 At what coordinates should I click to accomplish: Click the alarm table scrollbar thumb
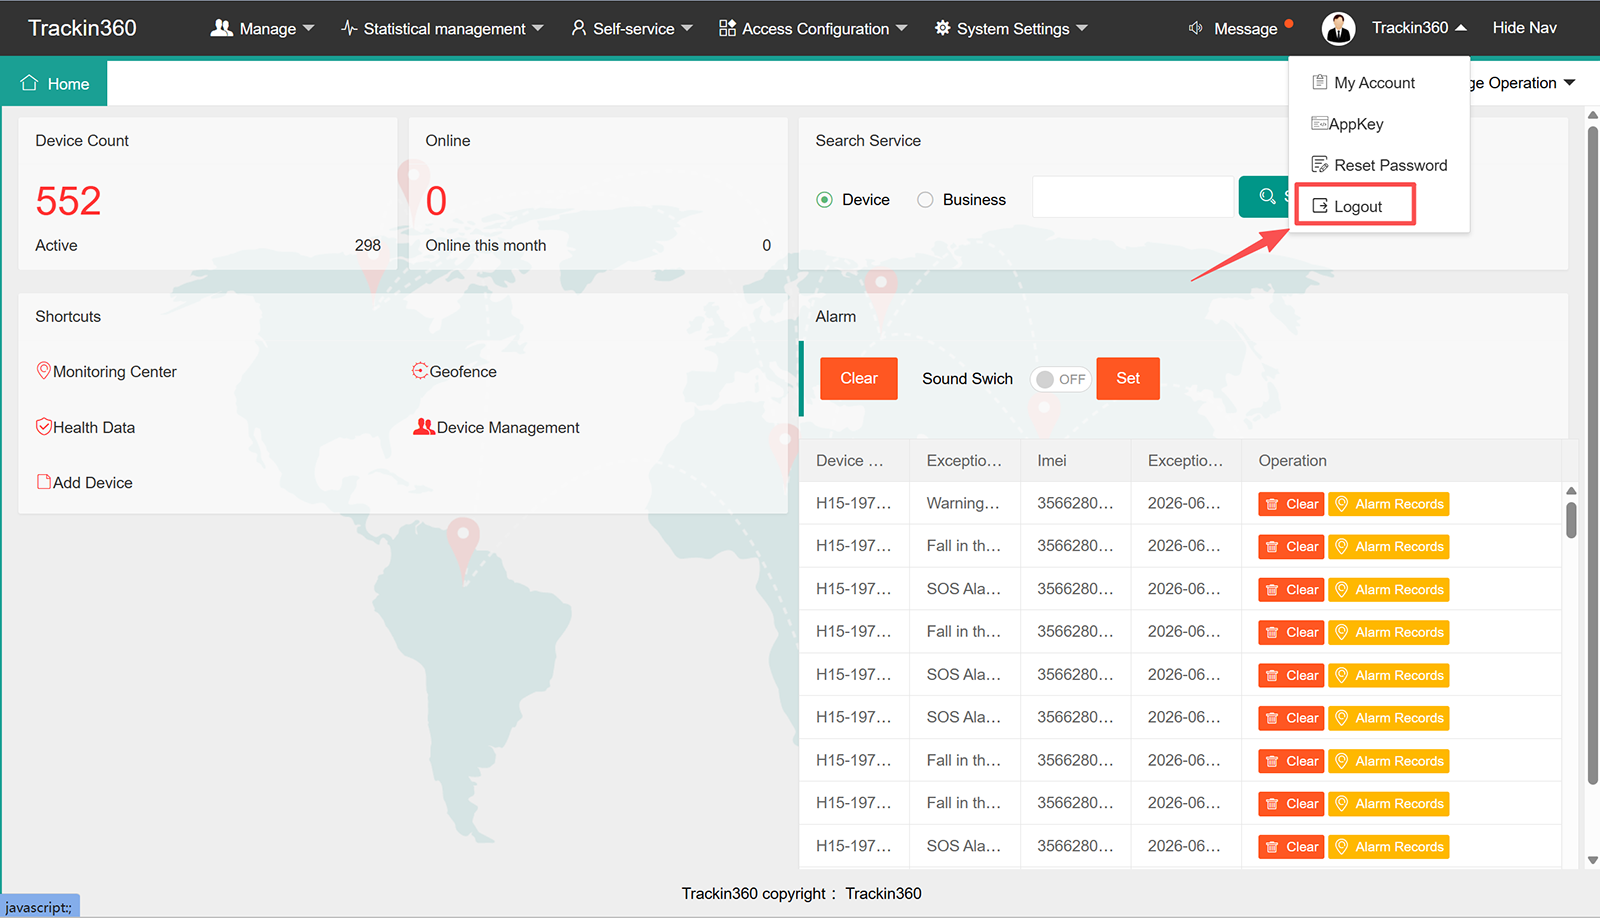[x=1571, y=520]
